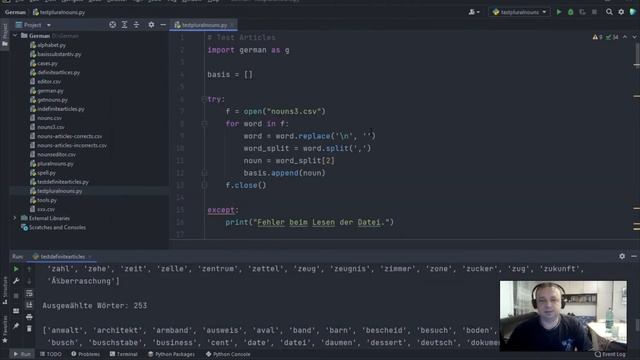Toggle Project tool window via left stripe
640x360 pixels.
5,36
